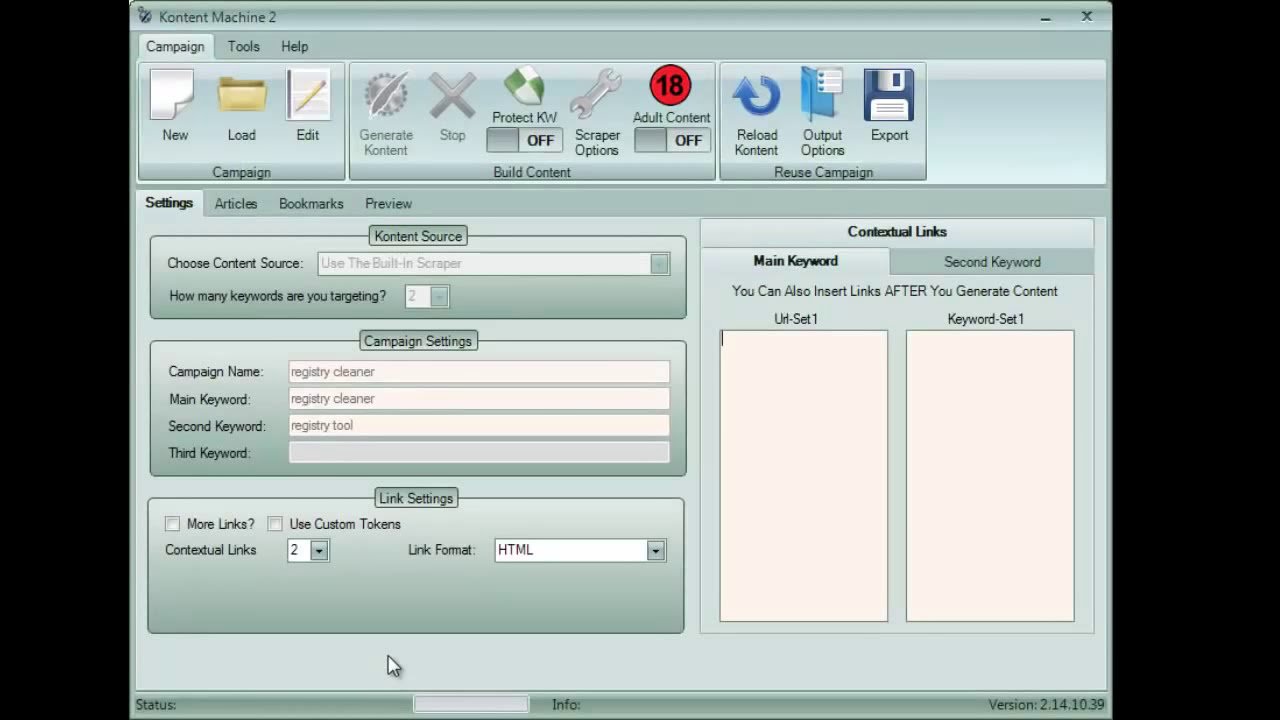The width and height of the screenshot is (1280, 720).
Task: Toggle the Adult Content OFF switch
Action: 673,140
